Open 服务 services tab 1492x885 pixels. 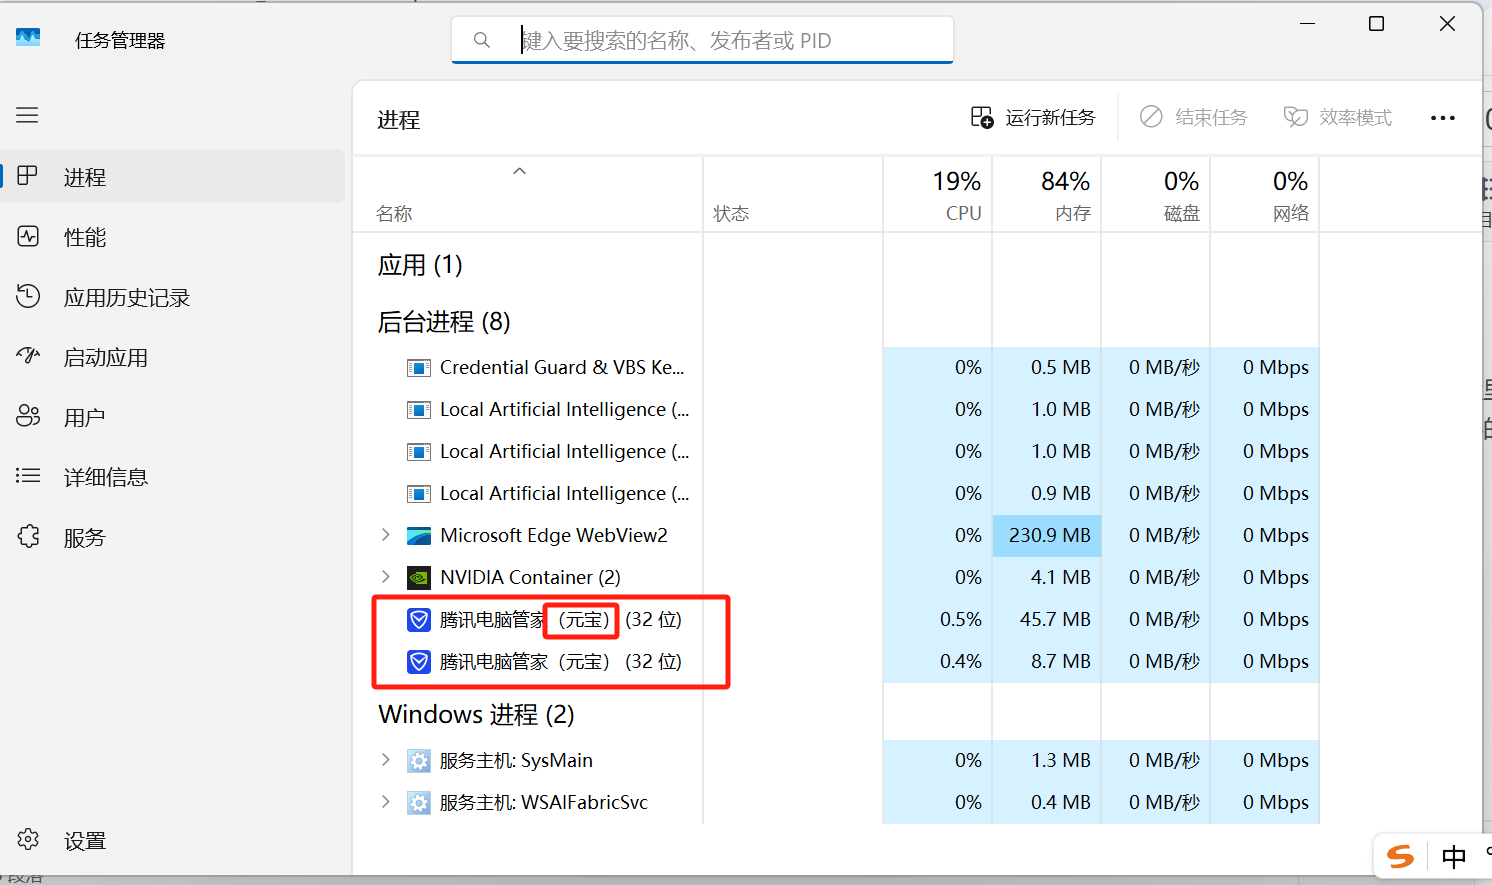pyautogui.click(x=173, y=537)
